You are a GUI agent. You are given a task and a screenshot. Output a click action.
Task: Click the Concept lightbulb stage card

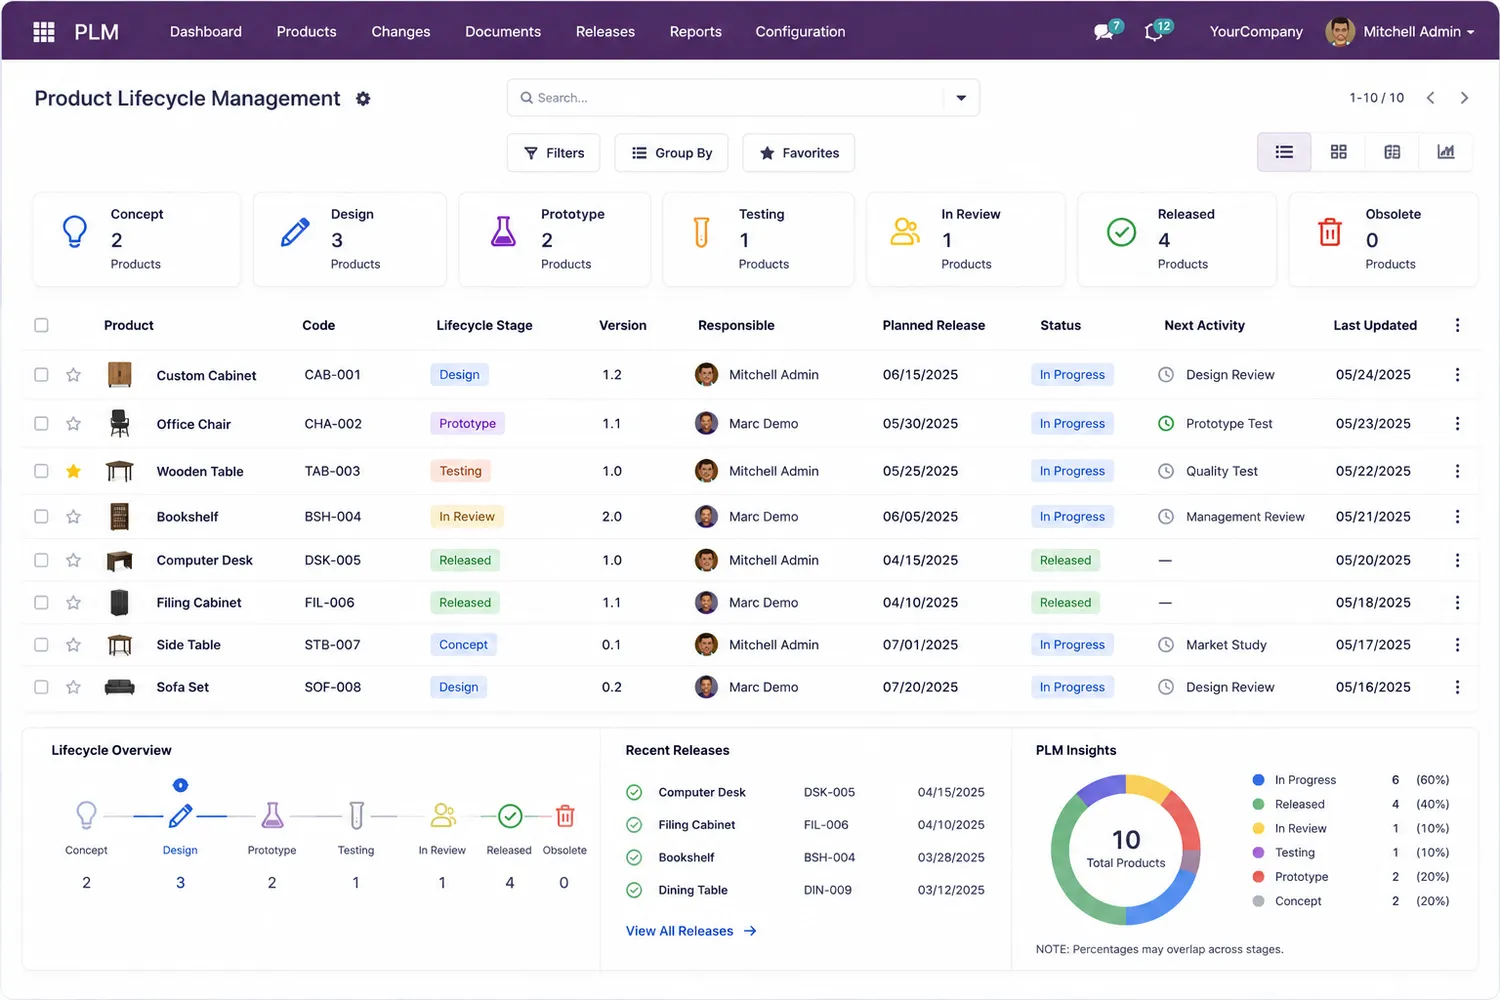[x=137, y=239]
